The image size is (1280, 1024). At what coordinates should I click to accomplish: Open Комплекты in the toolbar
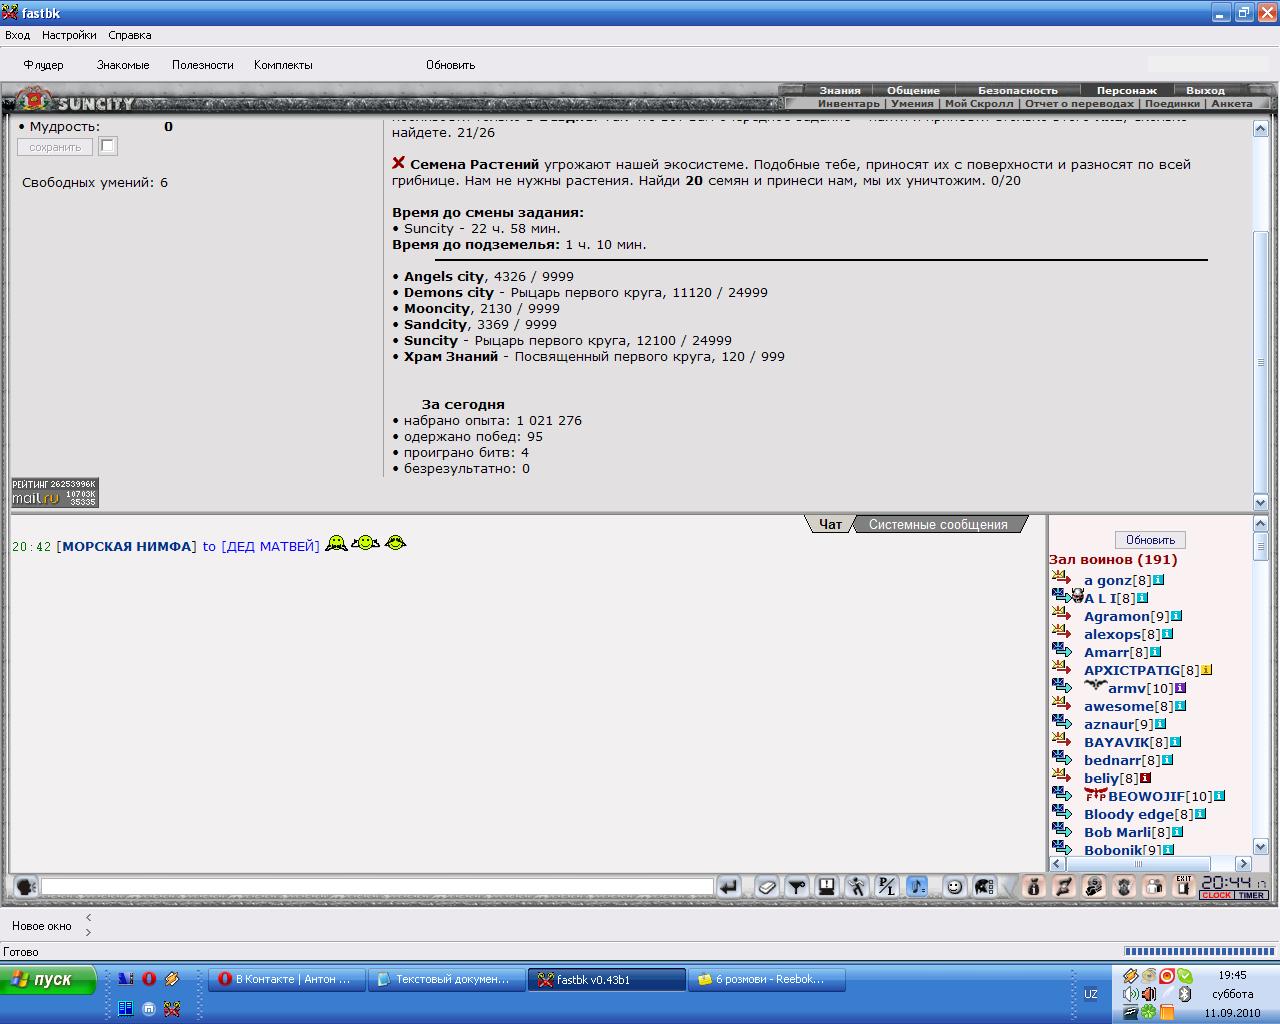tap(283, 65)
